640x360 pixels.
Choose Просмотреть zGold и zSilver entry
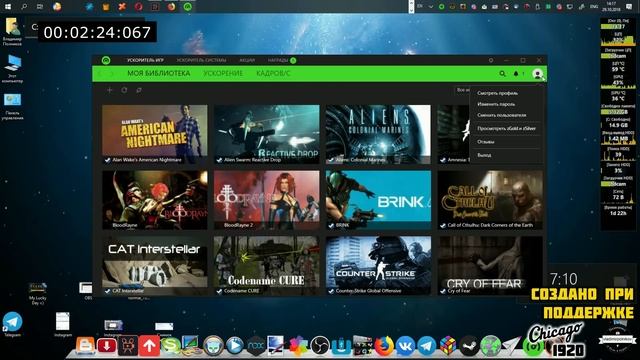(506, 129)
